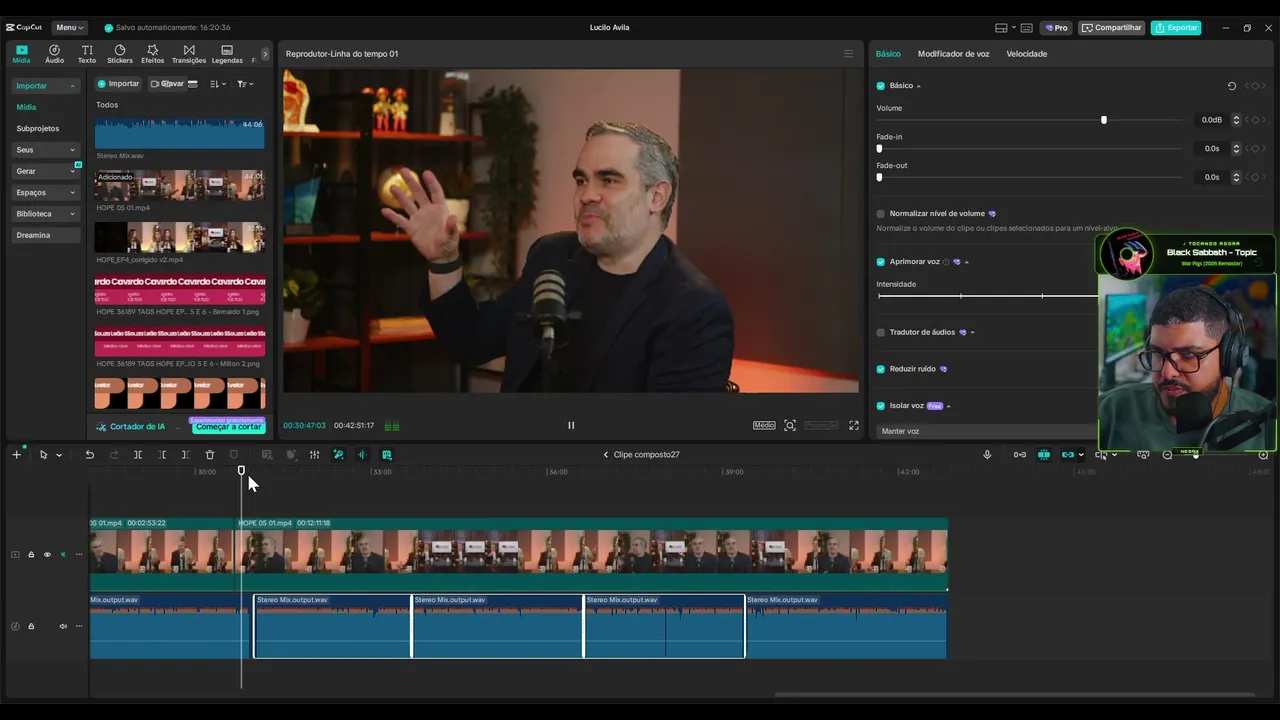This screenshot has height=720, width=1280.
Task: Toggle visibility of the video track
Action: 47,554
